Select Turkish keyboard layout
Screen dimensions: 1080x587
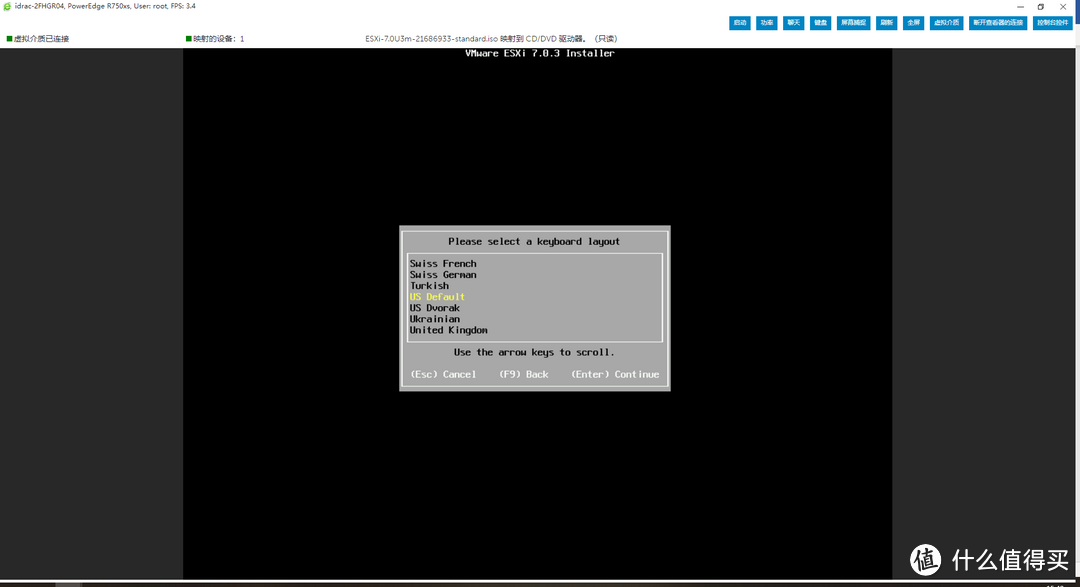click(429, 285)
